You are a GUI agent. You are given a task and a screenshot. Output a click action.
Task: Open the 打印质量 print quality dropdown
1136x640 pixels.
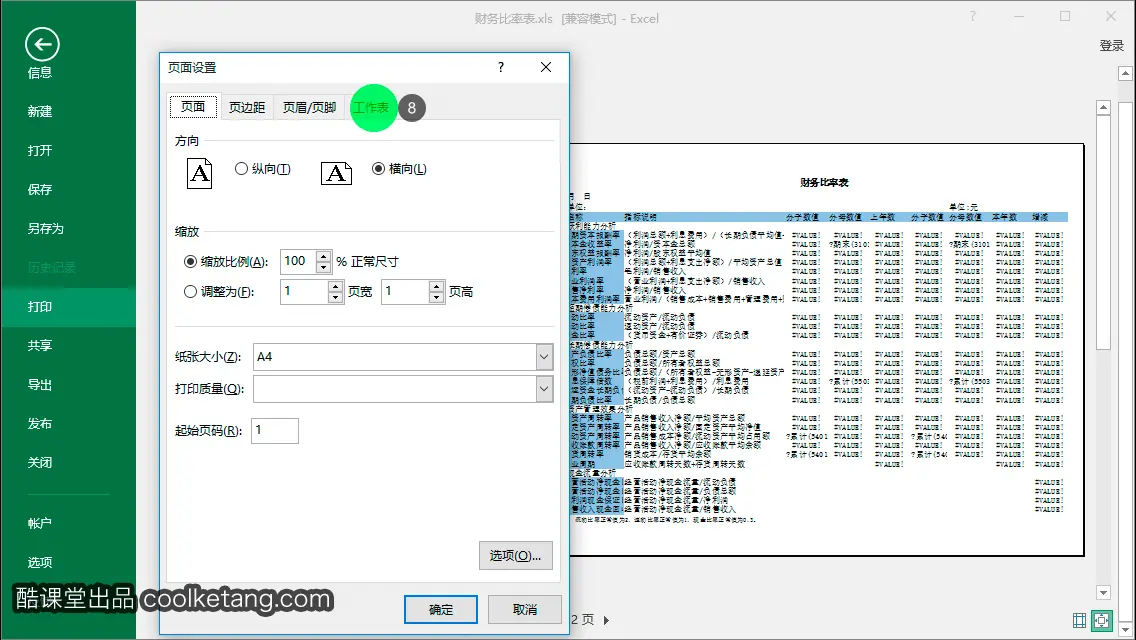(x=544, y=388)
